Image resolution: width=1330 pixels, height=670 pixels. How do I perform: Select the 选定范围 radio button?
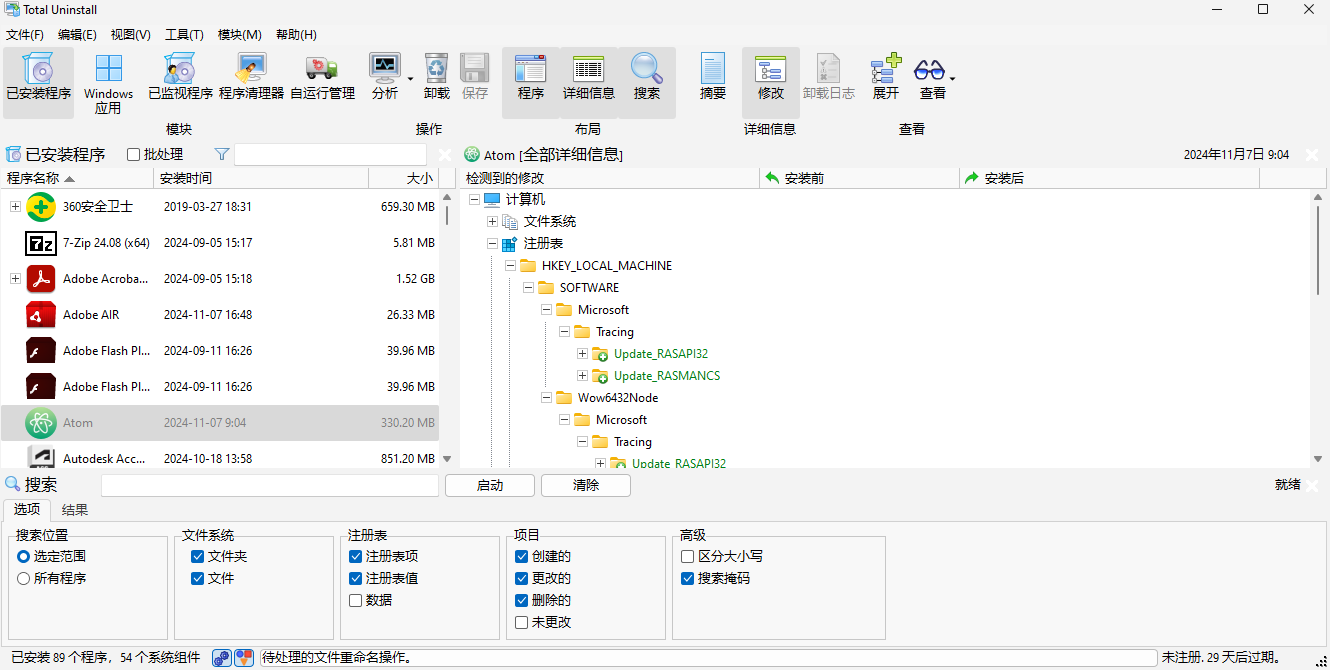coord(24,556)
